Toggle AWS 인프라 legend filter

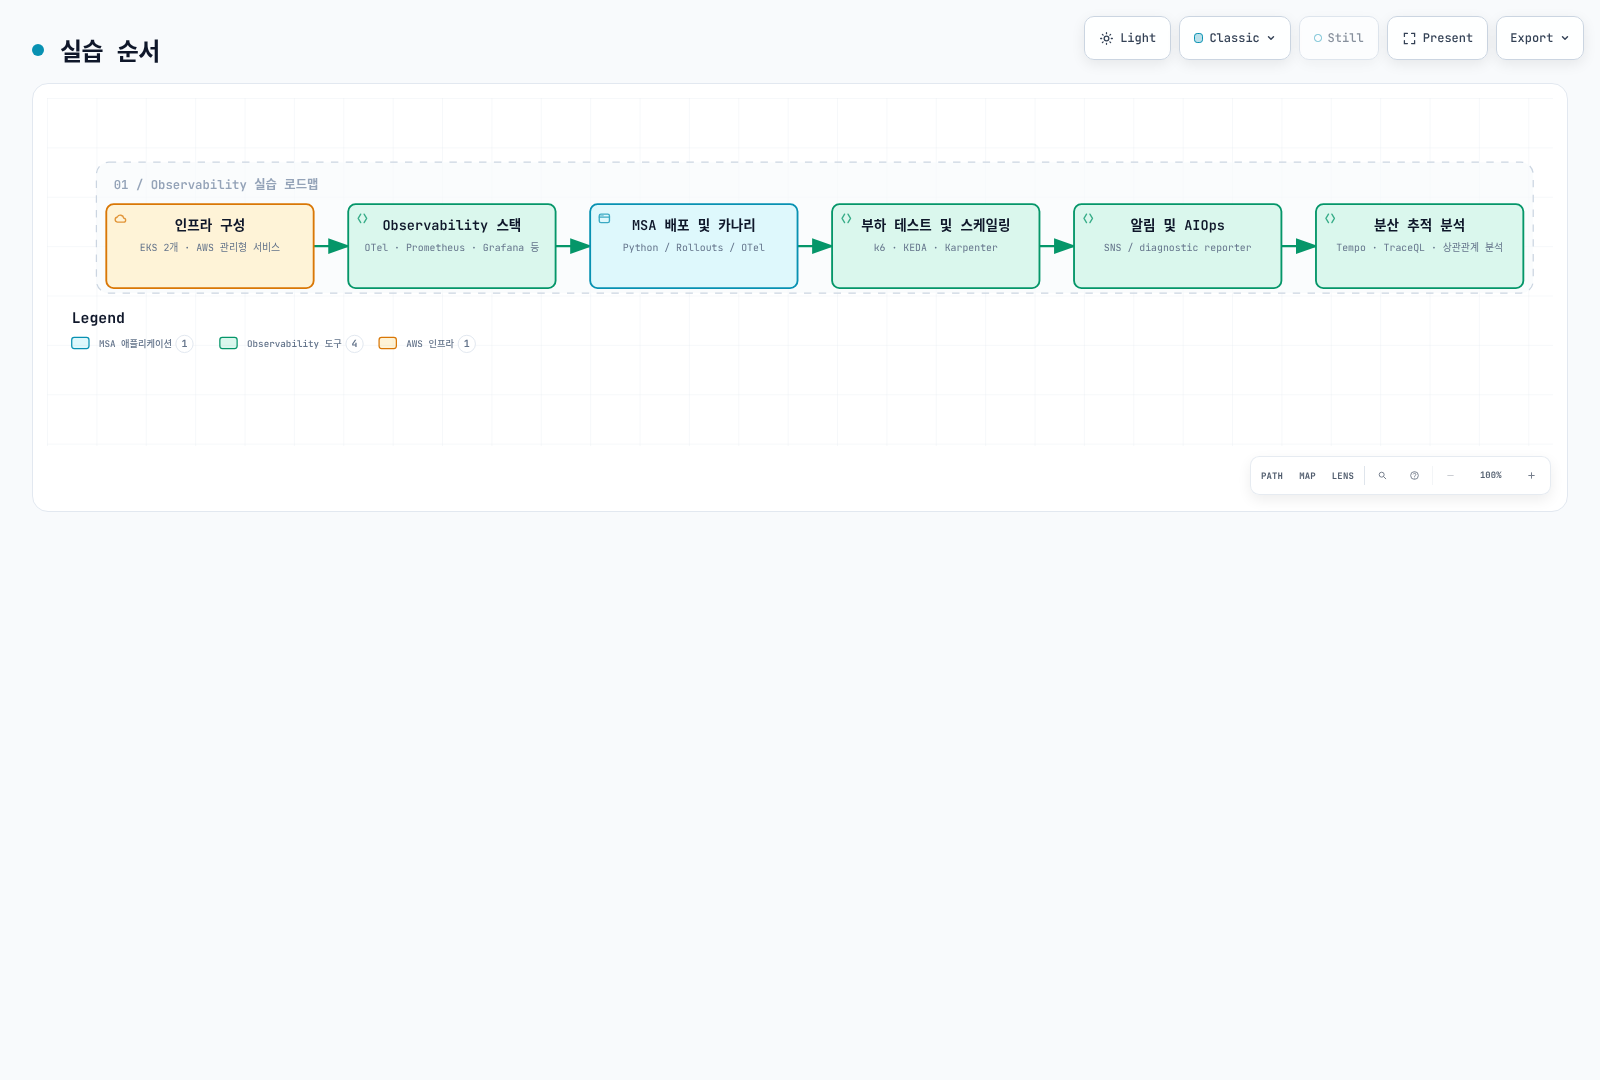427,344
